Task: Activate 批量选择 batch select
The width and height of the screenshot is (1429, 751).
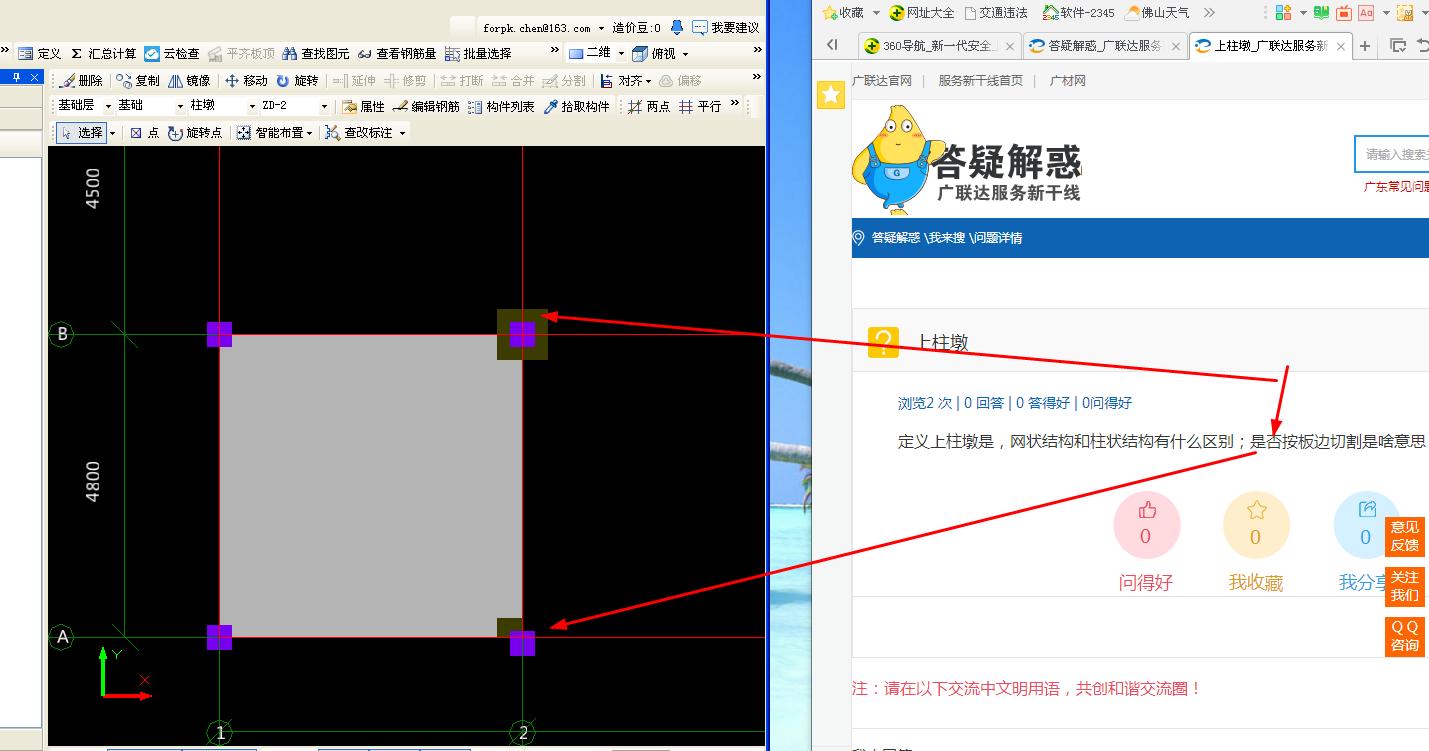Action: pyautogui.click(x=478, y=53)
